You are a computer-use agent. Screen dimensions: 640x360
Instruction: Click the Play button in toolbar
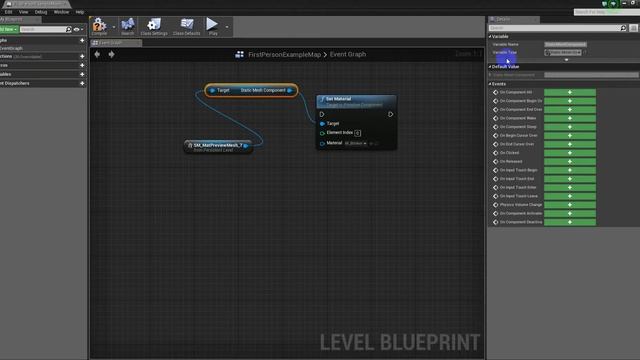click(212, 27)
